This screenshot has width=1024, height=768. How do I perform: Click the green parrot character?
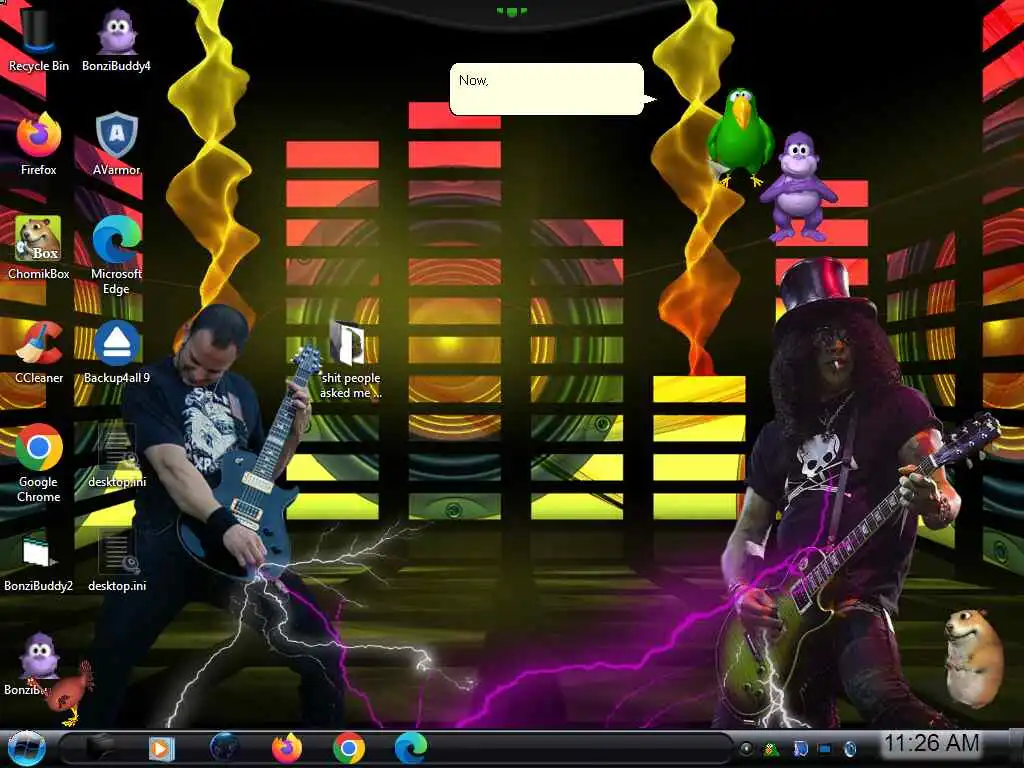(x=740, y=137)
